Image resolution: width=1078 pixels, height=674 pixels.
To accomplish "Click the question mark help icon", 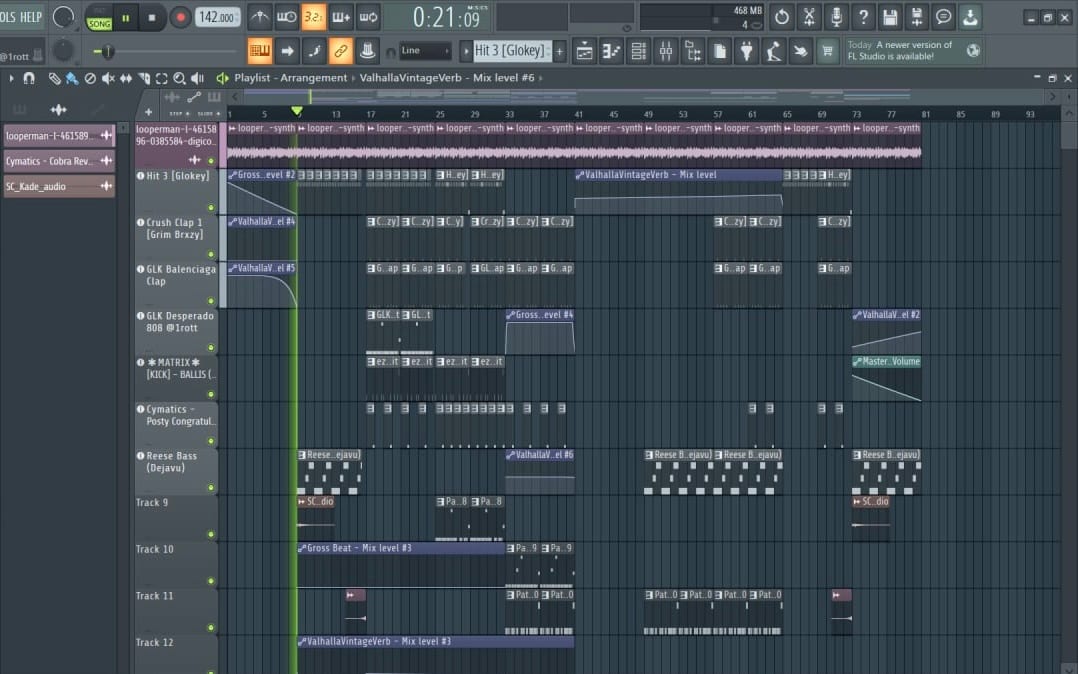I will pos(863,17).
